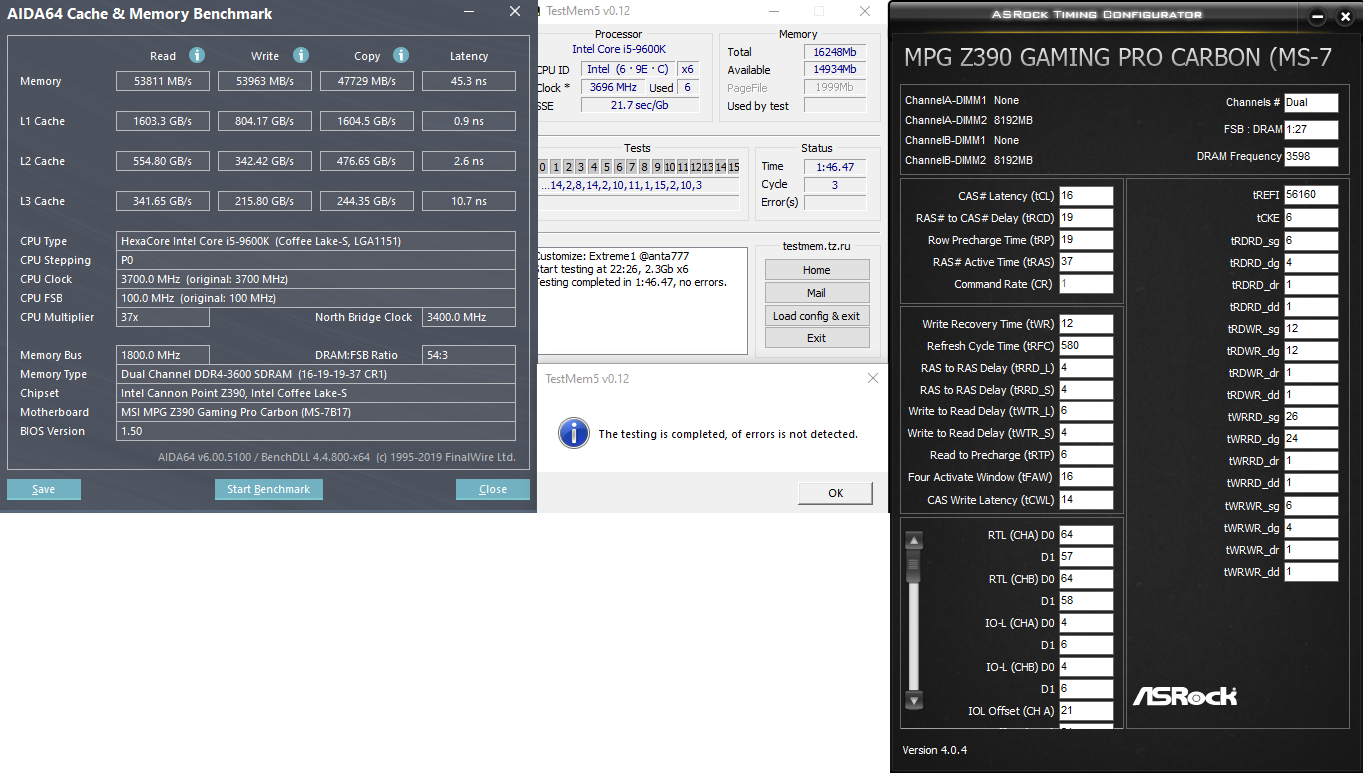Click the Time value 1:46.47 in TestMem5
1363x773 pixels.
point(835,166)
